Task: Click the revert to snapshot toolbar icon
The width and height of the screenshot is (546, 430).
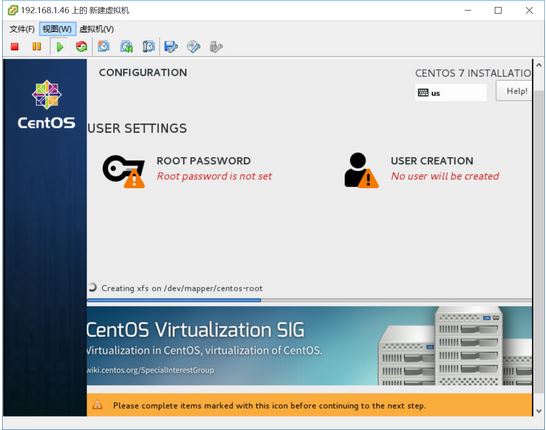Action: tap(126, 47)
